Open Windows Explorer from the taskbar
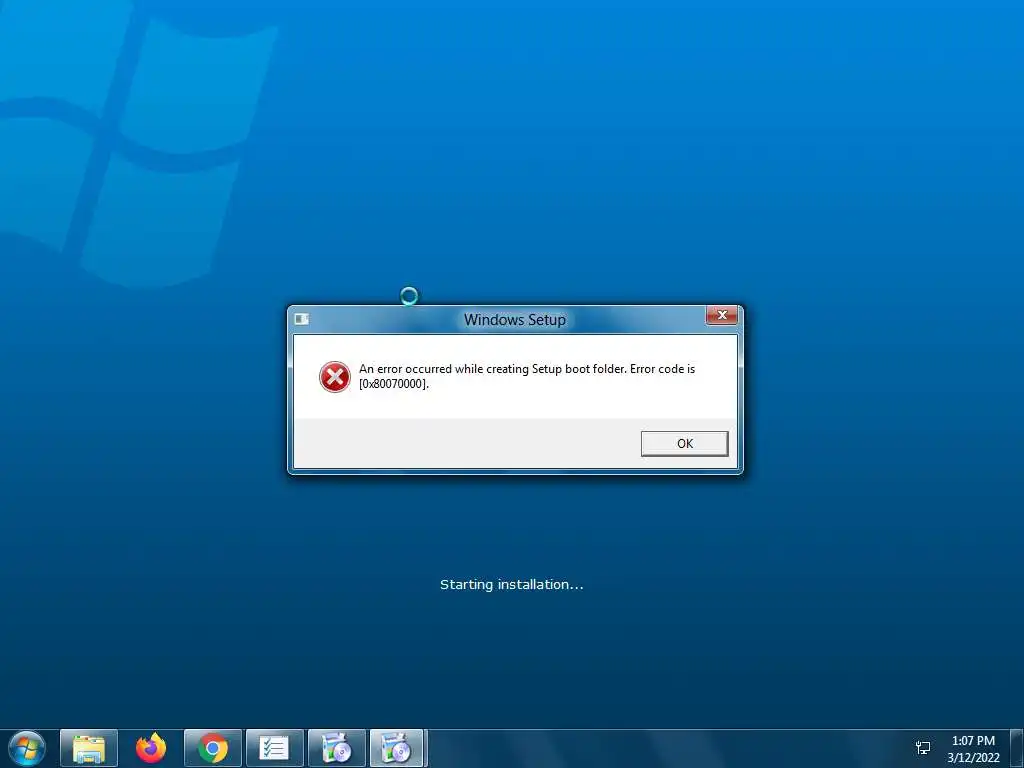This screenshot has height=768, width=1024. point(89,748)
